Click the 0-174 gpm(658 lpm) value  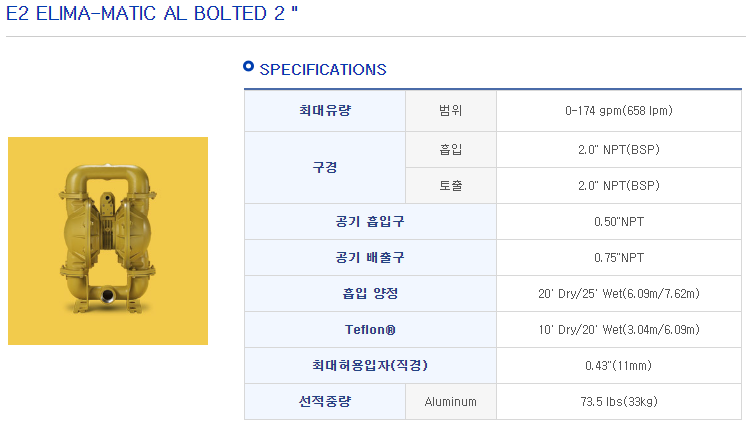tap(618, 110)
